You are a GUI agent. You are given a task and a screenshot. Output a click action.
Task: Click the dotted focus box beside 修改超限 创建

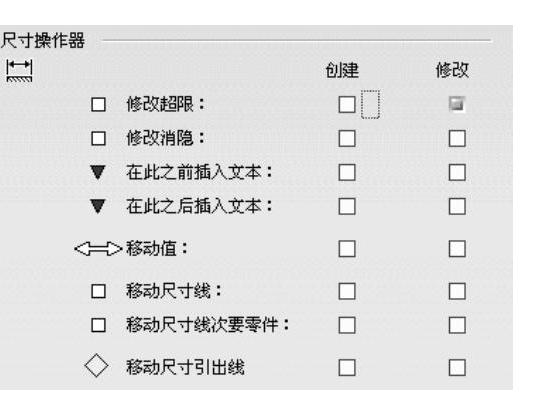coord(370,104)
